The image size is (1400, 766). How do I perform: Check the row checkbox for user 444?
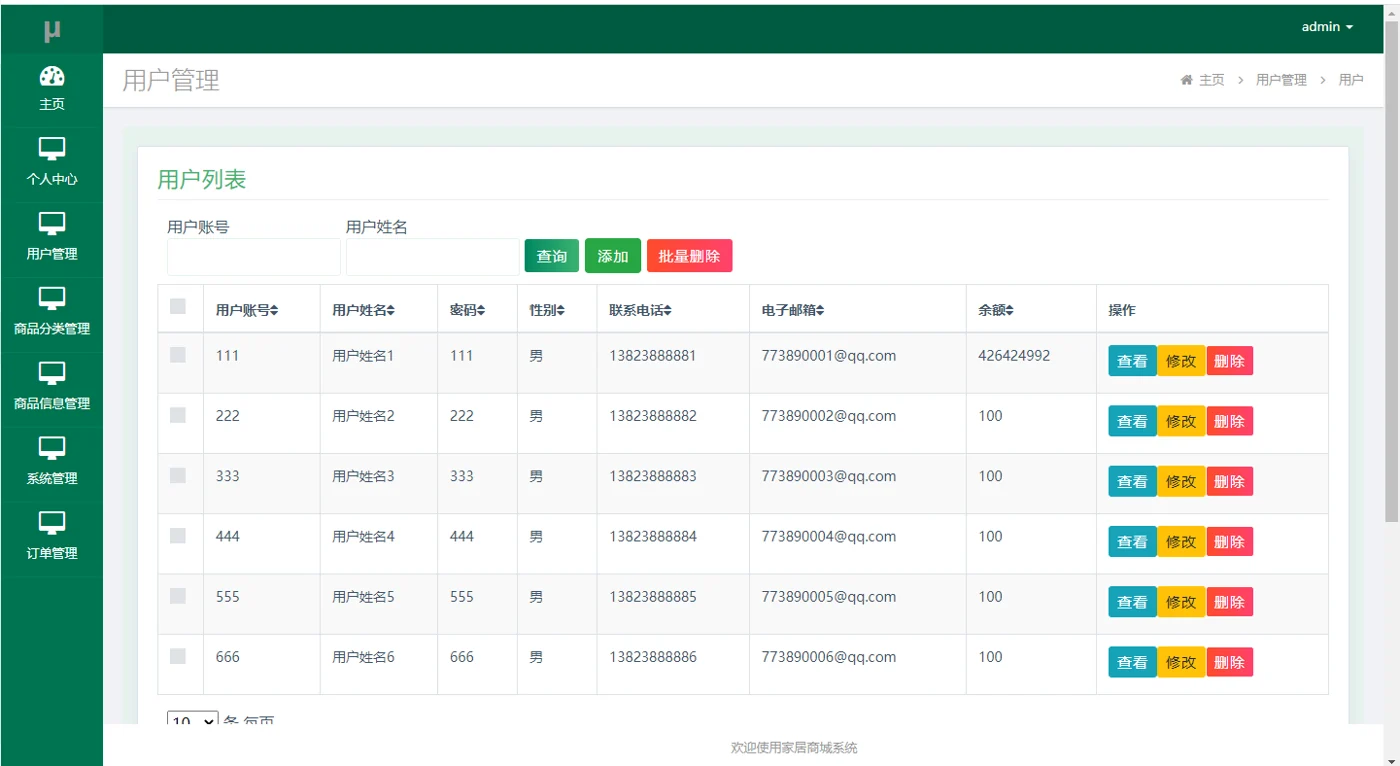[178, 535]
